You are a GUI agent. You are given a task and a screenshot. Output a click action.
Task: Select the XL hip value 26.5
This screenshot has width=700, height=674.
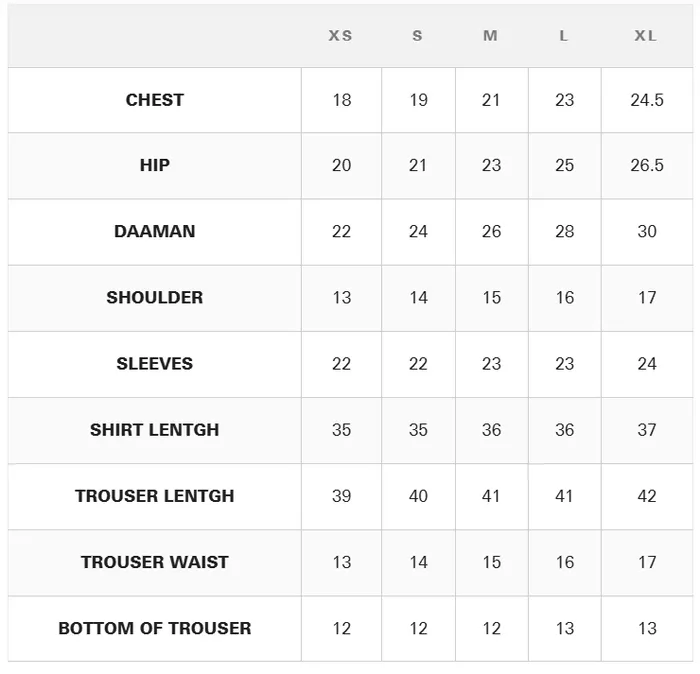click(x=647, y=166)
